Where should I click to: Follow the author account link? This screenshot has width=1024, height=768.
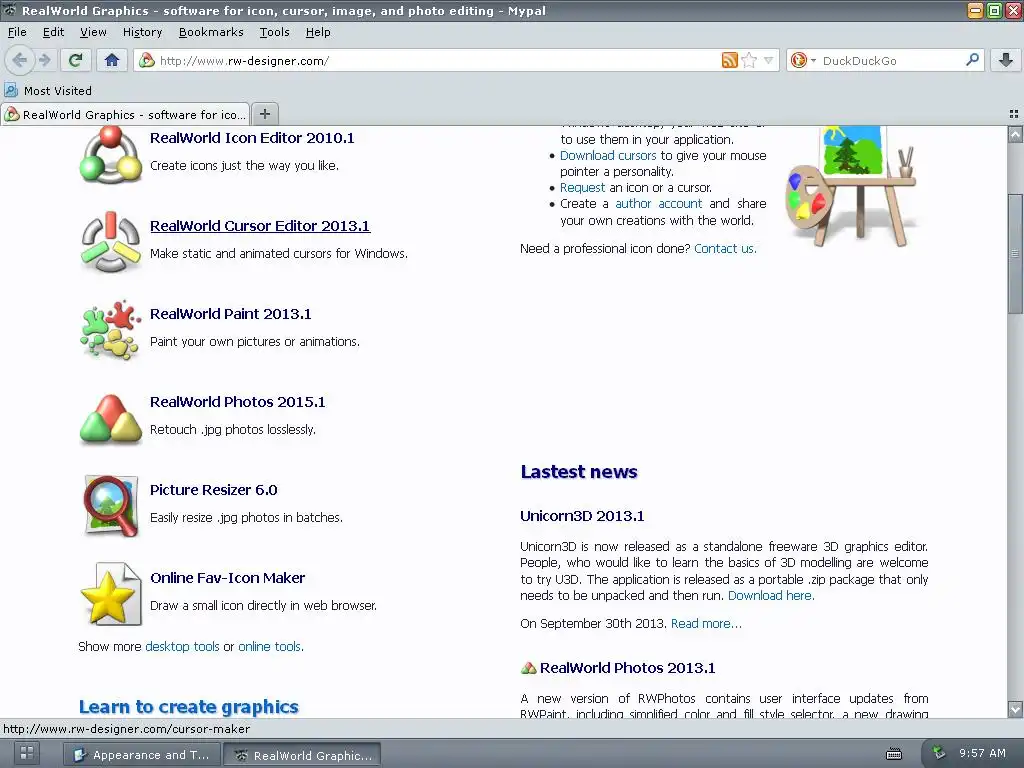(x=659, y=204)
